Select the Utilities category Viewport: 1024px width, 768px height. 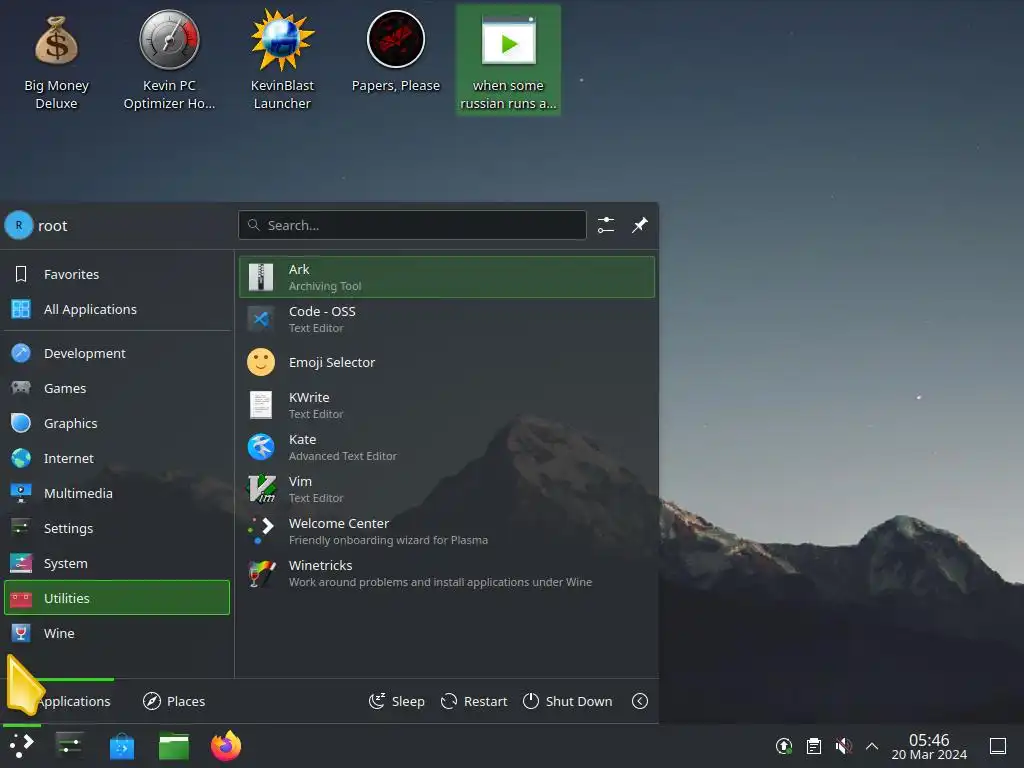(118, 598)
